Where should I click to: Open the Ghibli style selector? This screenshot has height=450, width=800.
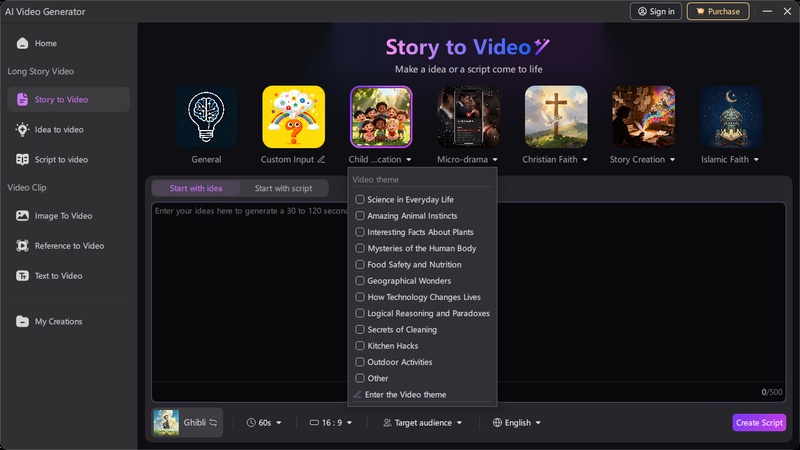(187, 422)
